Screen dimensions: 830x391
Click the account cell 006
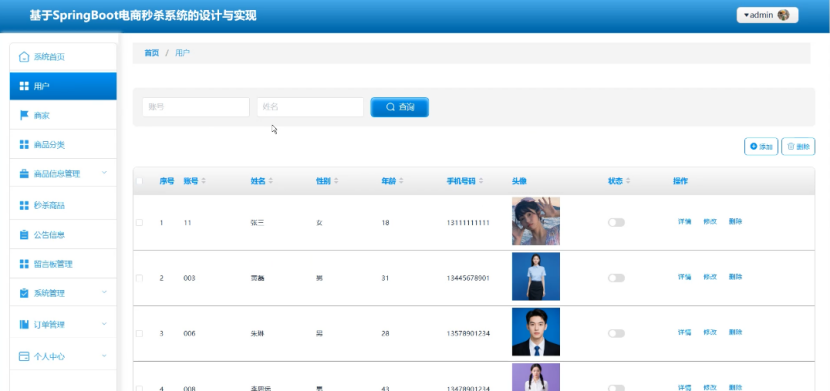tap(189, 334)
